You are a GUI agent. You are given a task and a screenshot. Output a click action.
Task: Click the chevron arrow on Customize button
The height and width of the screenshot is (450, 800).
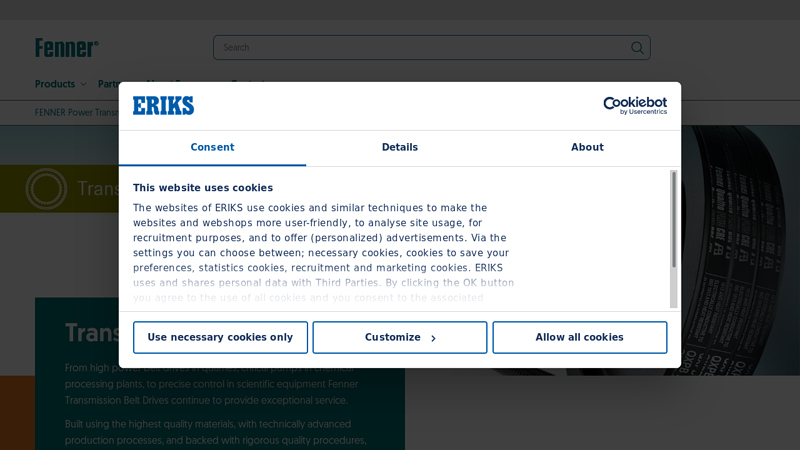tap(433, 338)
